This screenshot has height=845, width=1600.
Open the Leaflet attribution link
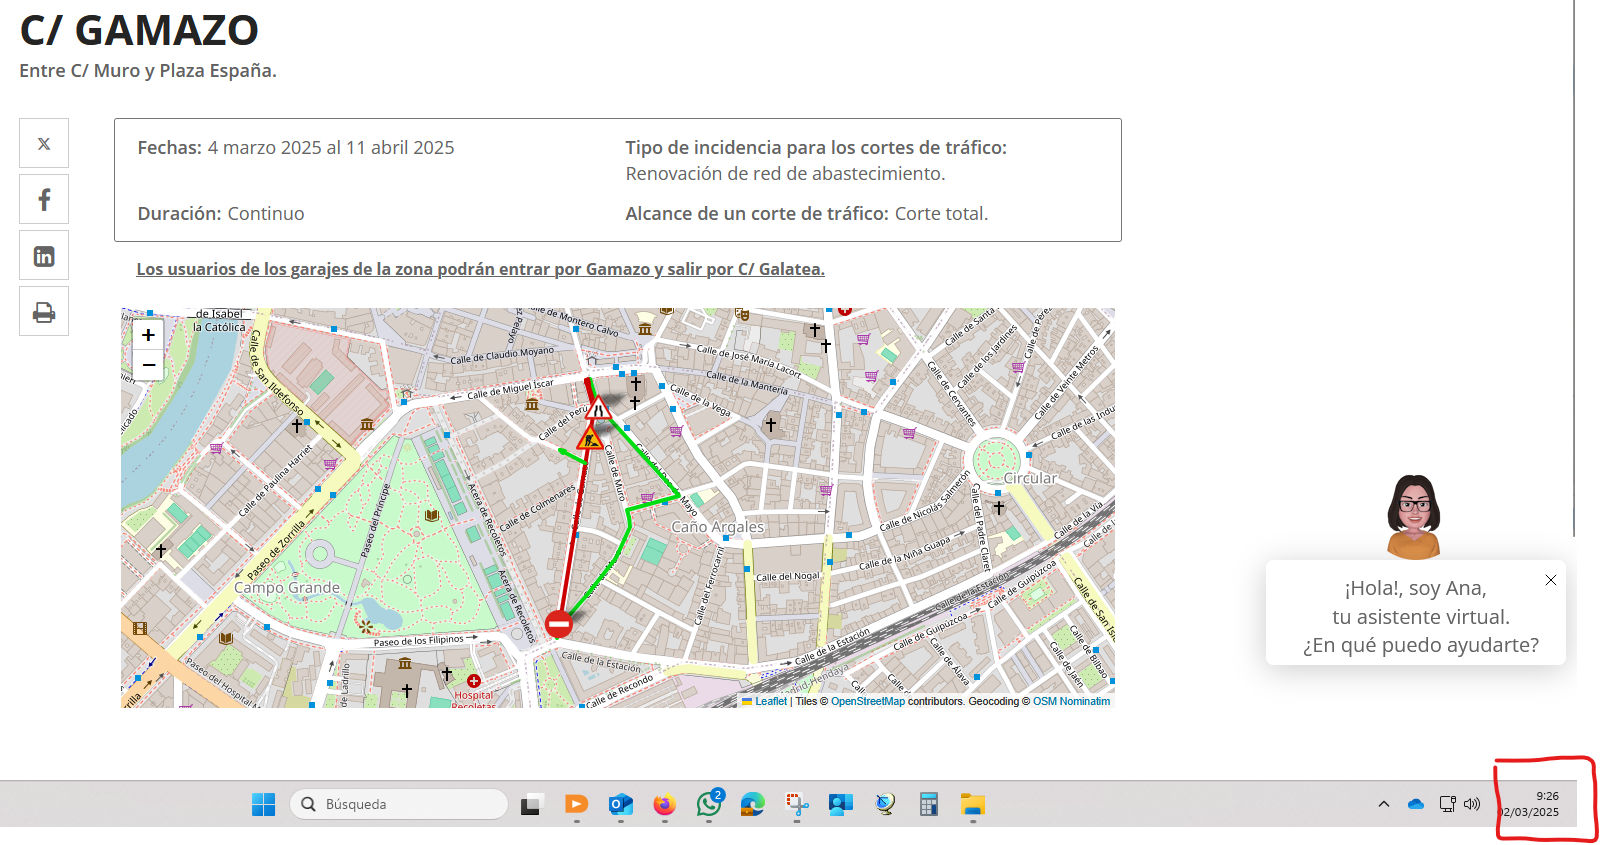pyautogui.click(x=771, y=701)
